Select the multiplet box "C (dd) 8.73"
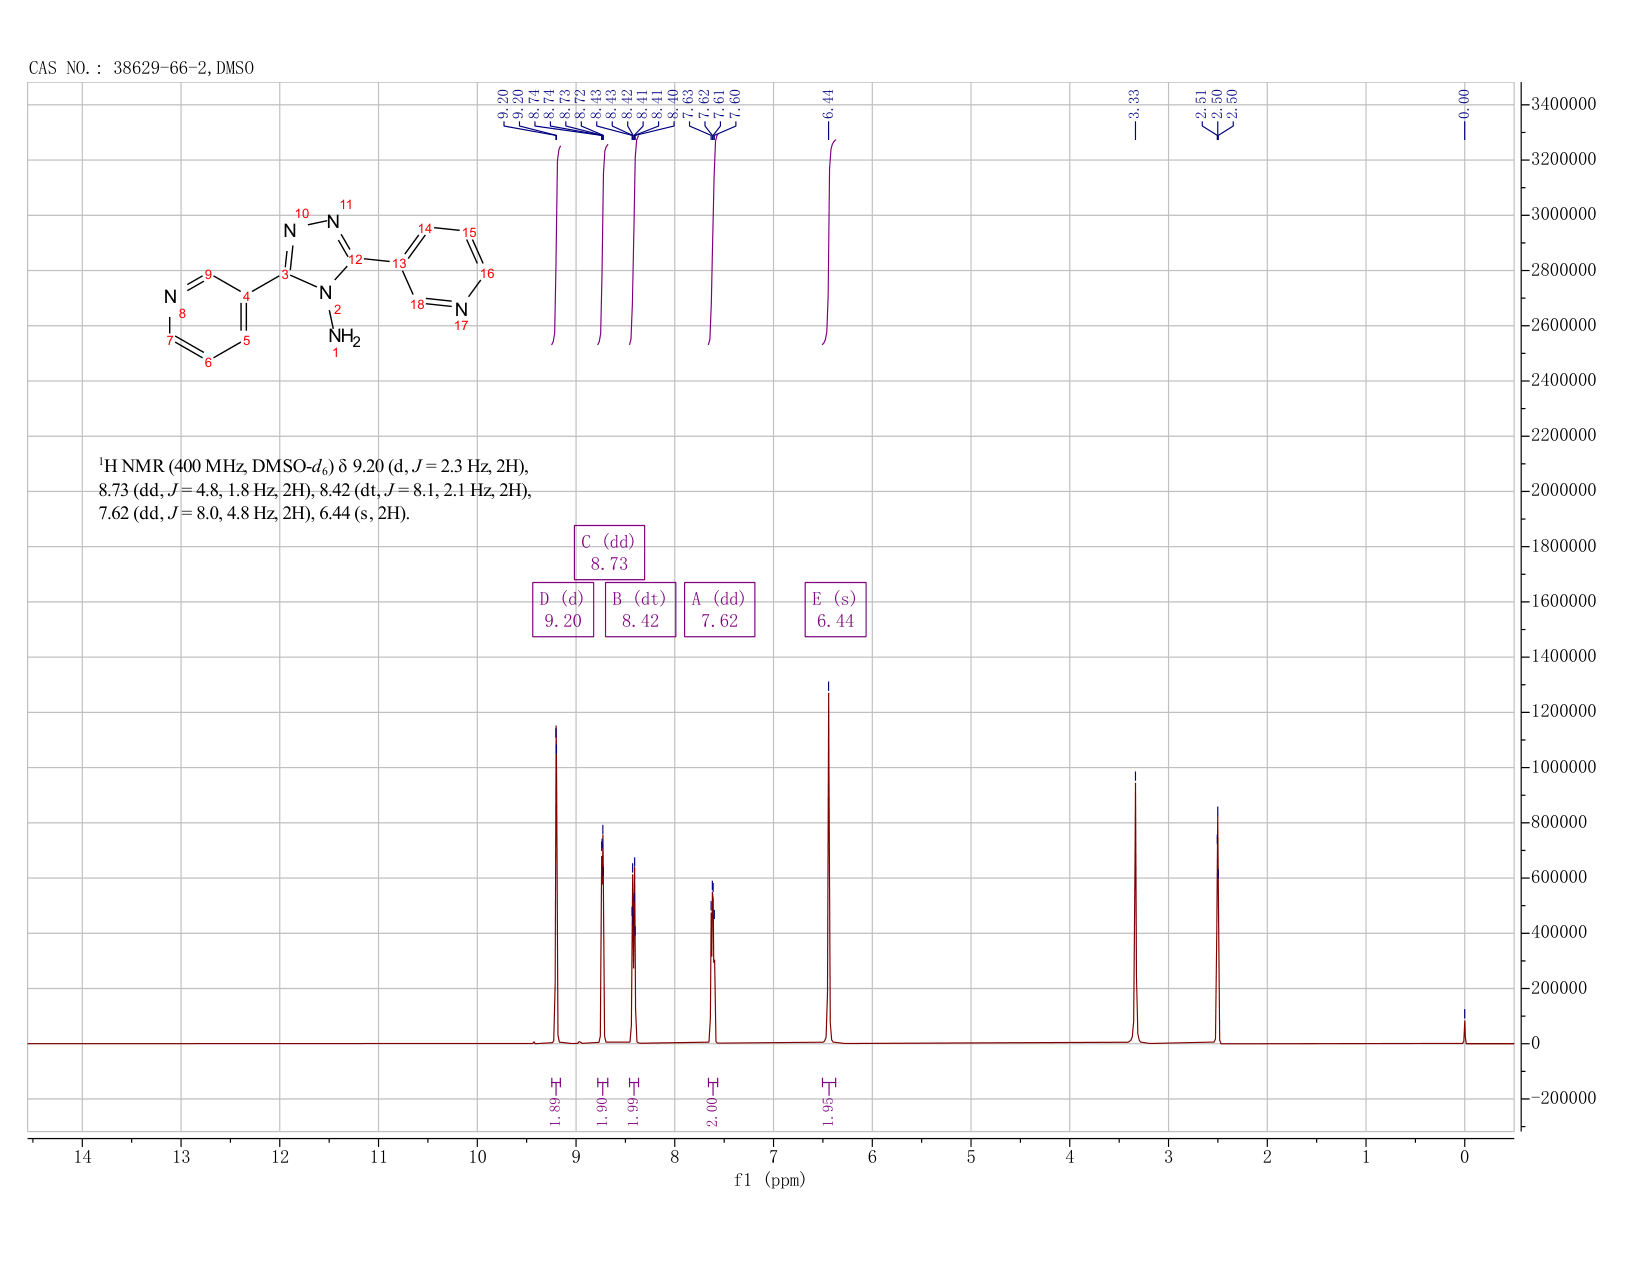 [x=609, y=552]
